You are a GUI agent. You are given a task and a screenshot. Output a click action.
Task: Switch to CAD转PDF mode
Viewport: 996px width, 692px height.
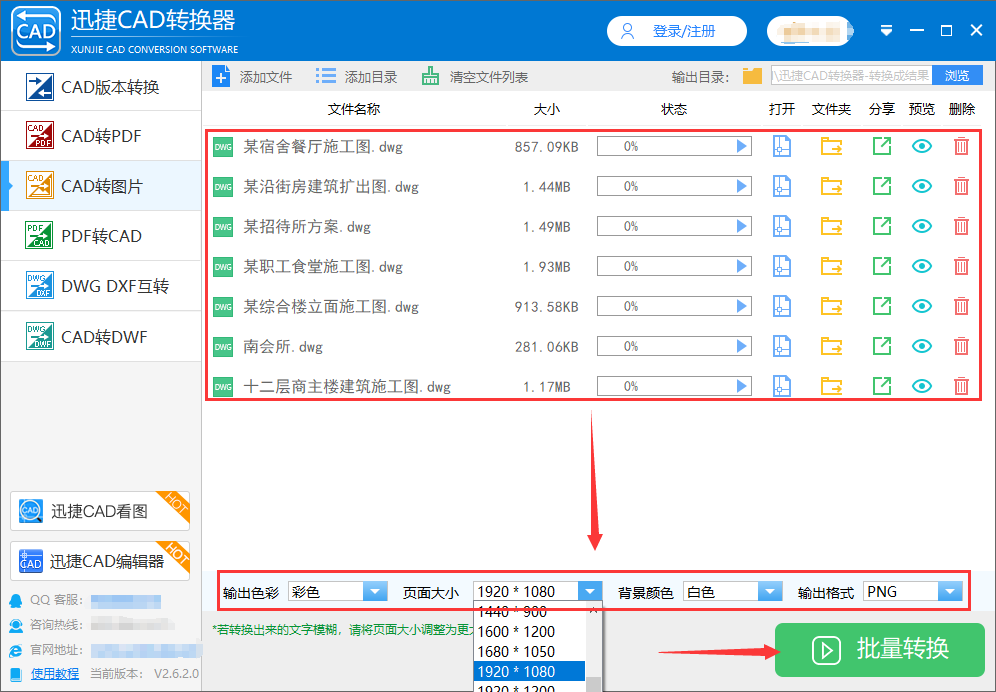102,136
